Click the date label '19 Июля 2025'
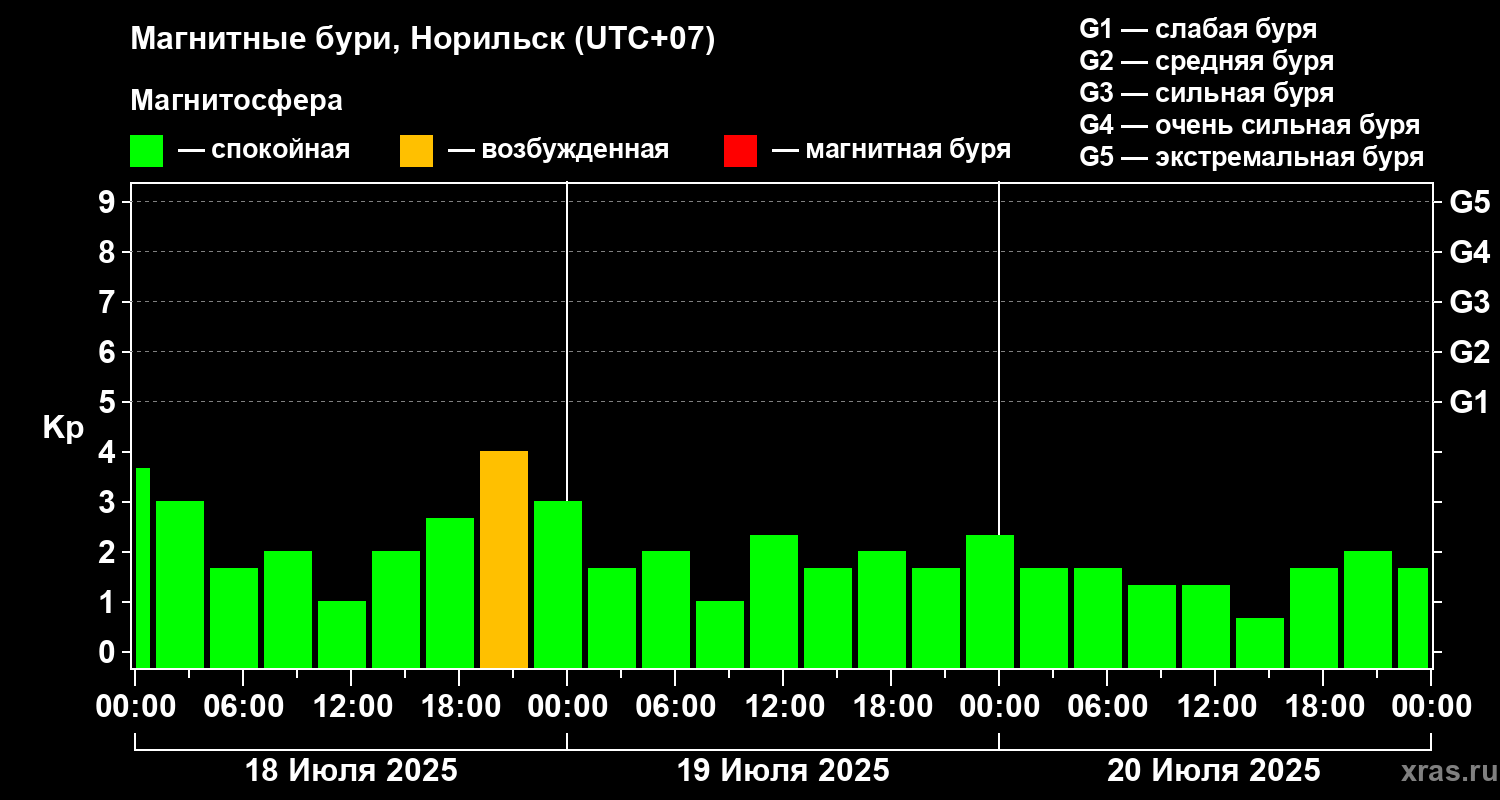The height and width of the screenshot is (800, 1500). (x=783, y=771)
